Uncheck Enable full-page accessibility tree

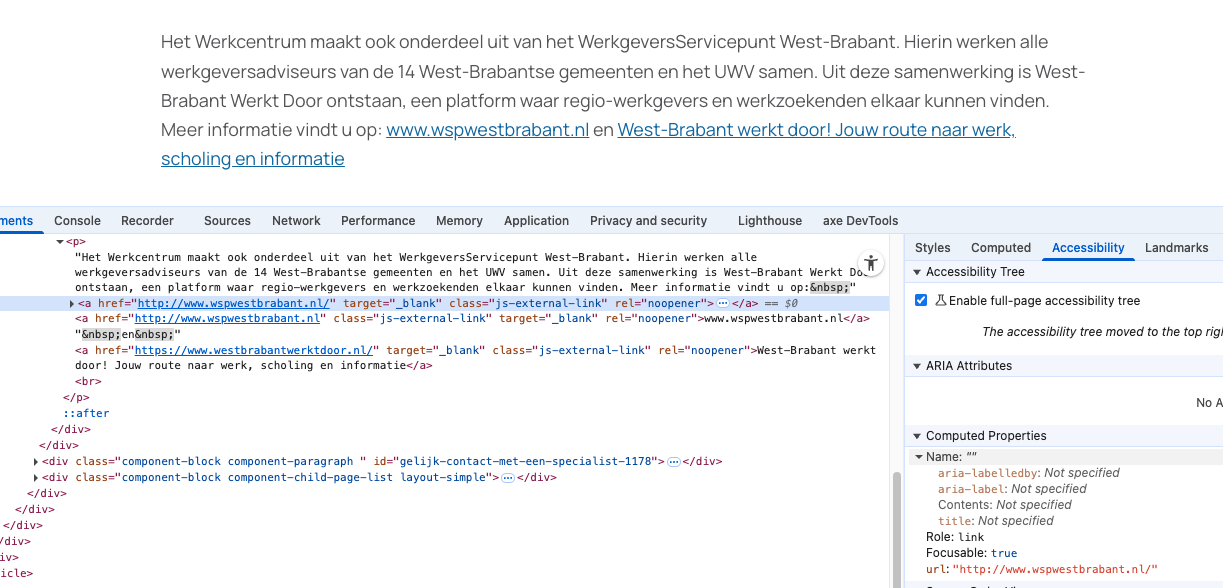[x=921, y=298]
